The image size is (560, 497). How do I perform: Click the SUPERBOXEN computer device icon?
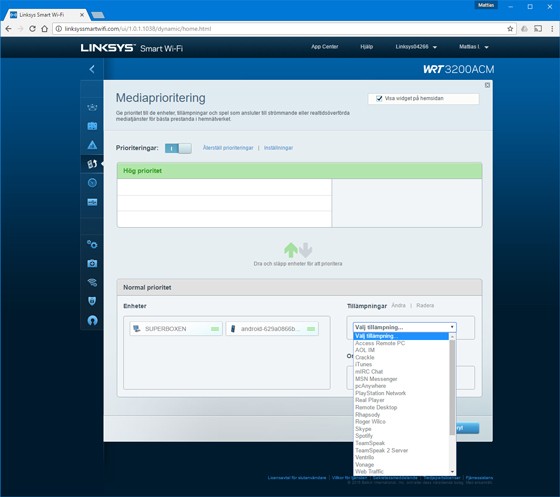136,328
